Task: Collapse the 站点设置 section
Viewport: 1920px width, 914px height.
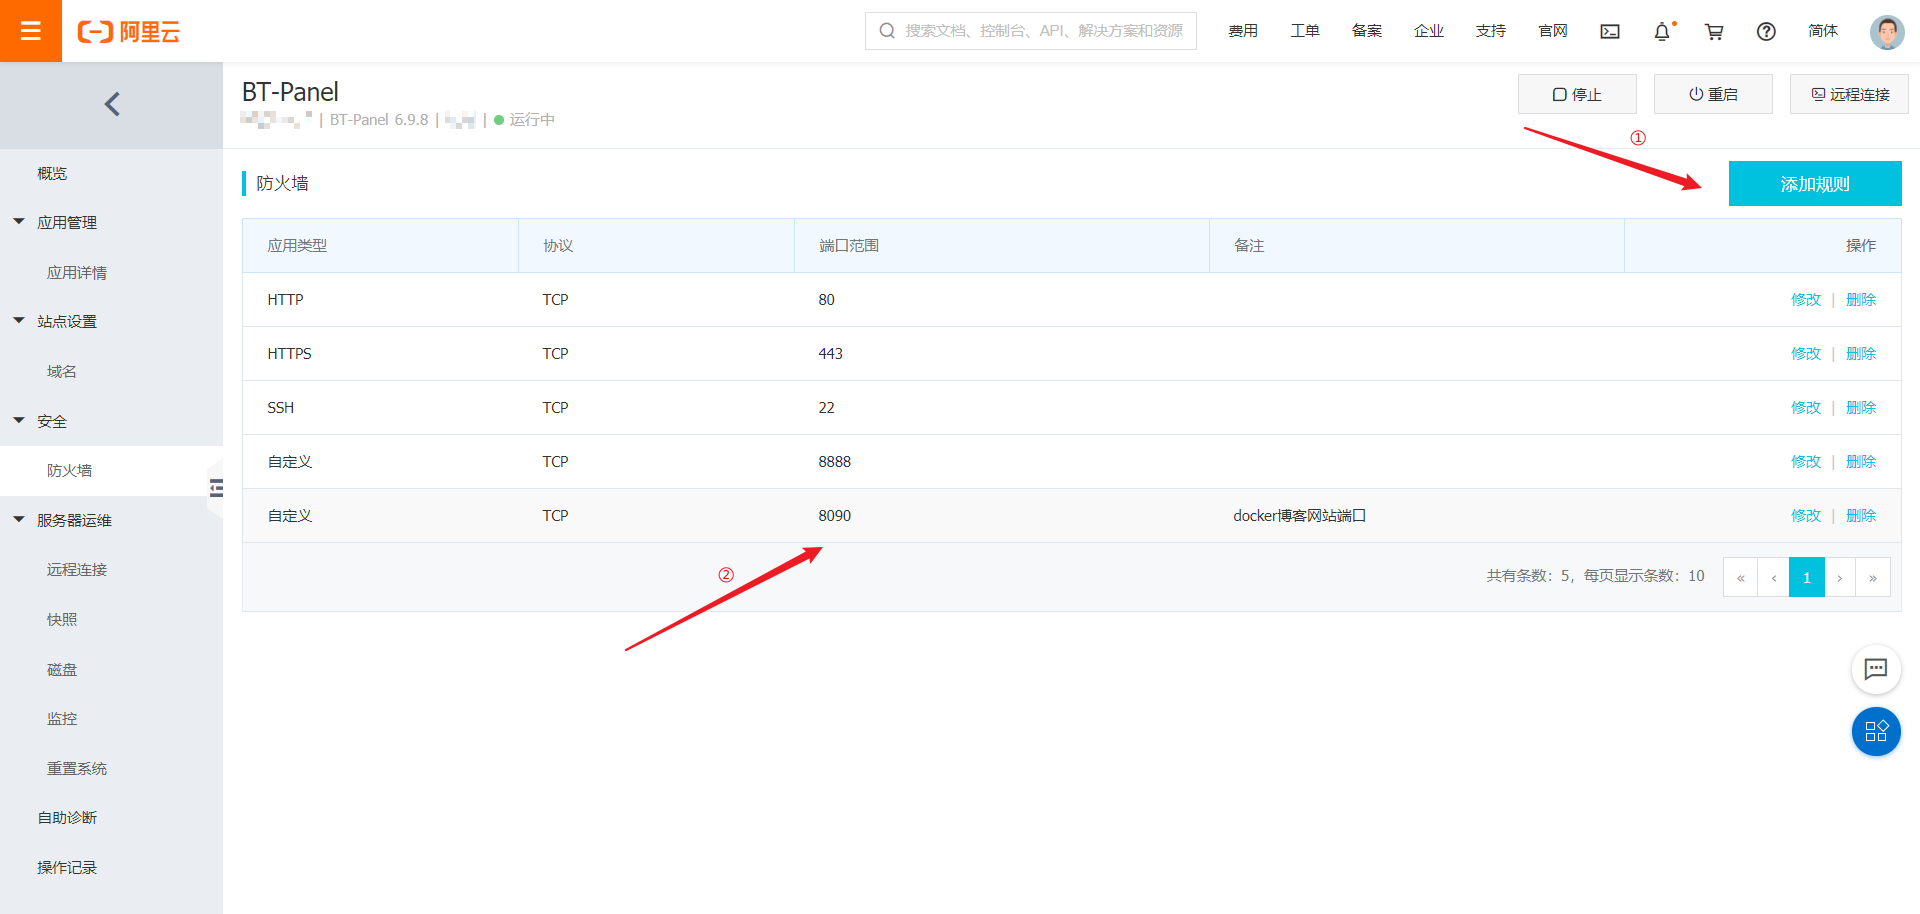Action: pos(19,321)
